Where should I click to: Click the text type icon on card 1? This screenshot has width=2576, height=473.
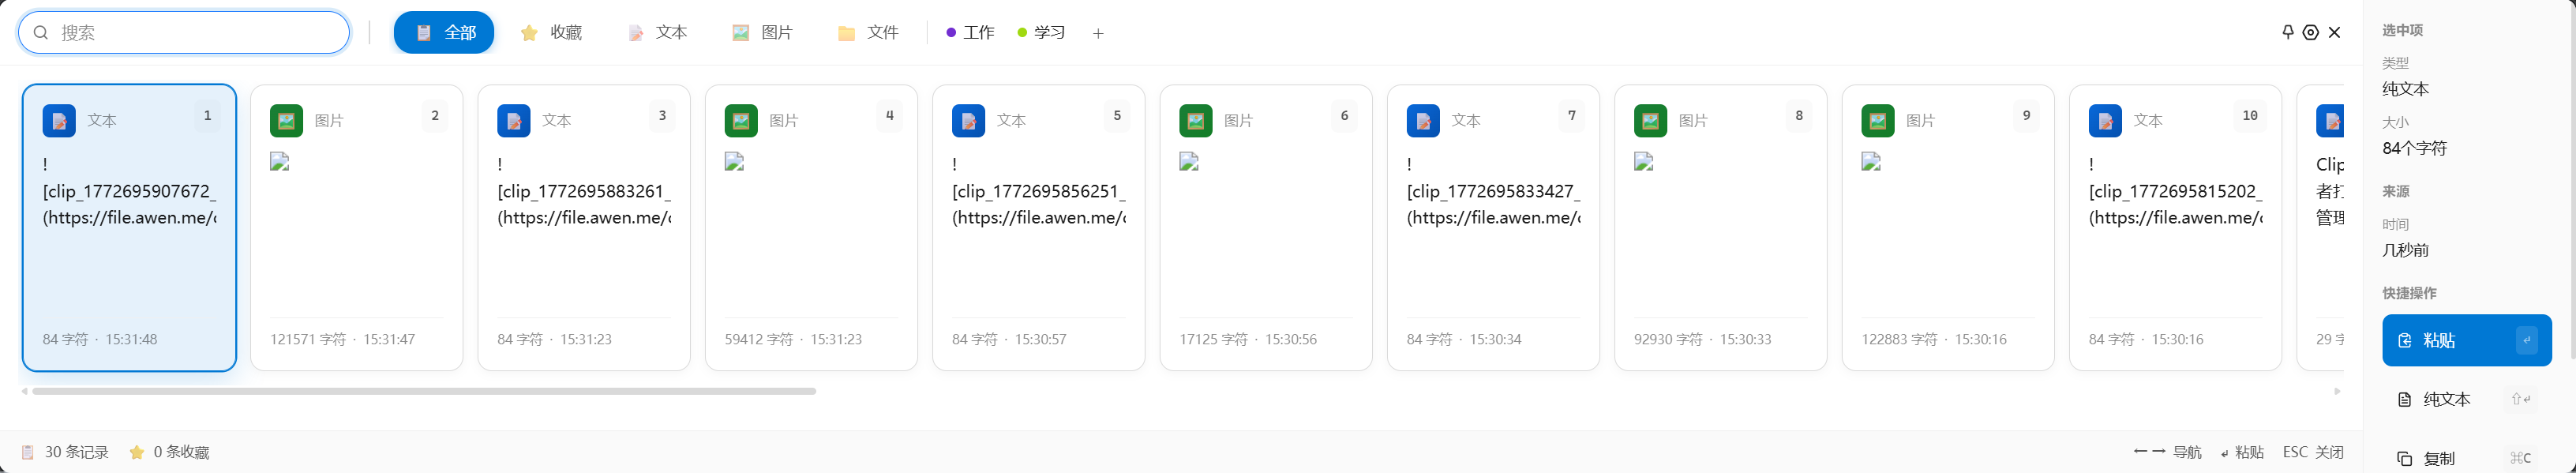(x=59, y=121)
